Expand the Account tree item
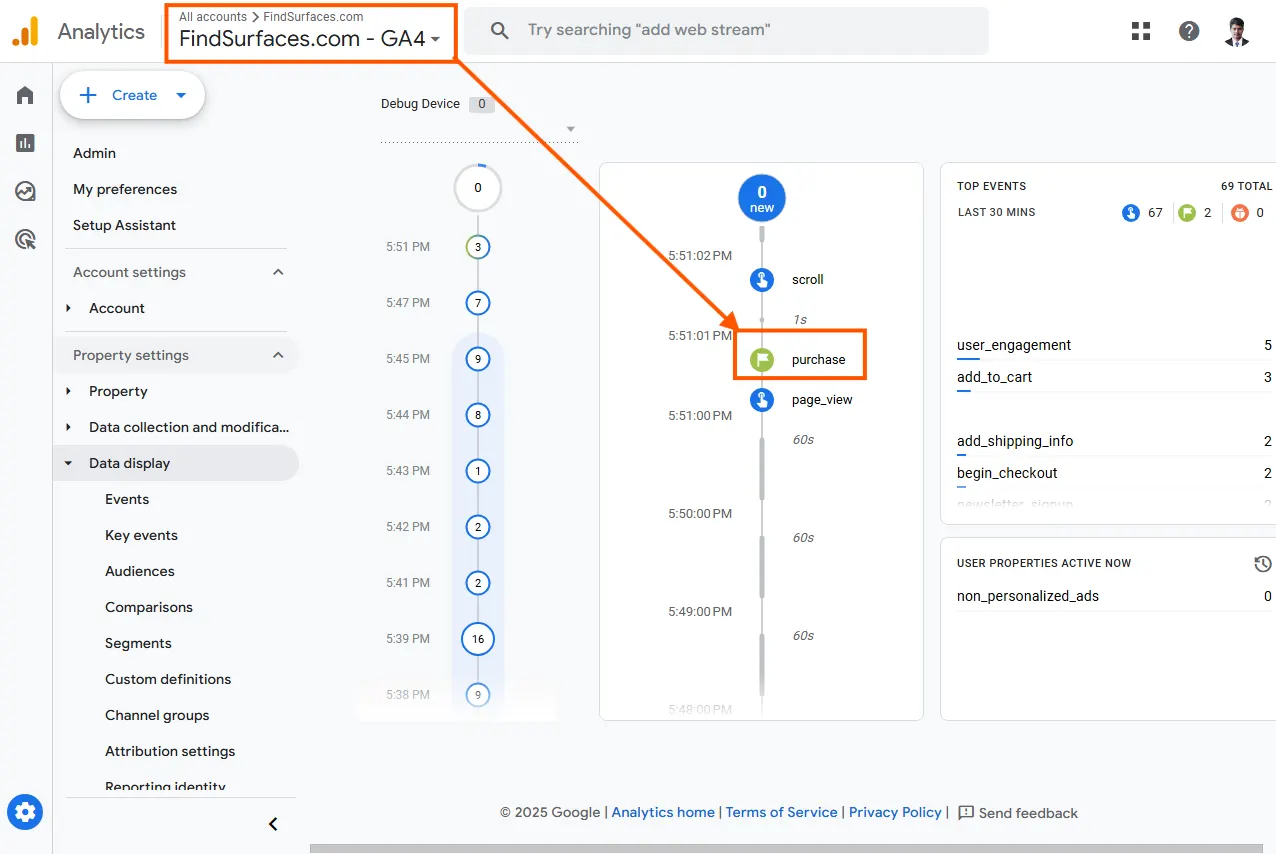Viewport: 1276px width, 854px height. click(69, 308)
